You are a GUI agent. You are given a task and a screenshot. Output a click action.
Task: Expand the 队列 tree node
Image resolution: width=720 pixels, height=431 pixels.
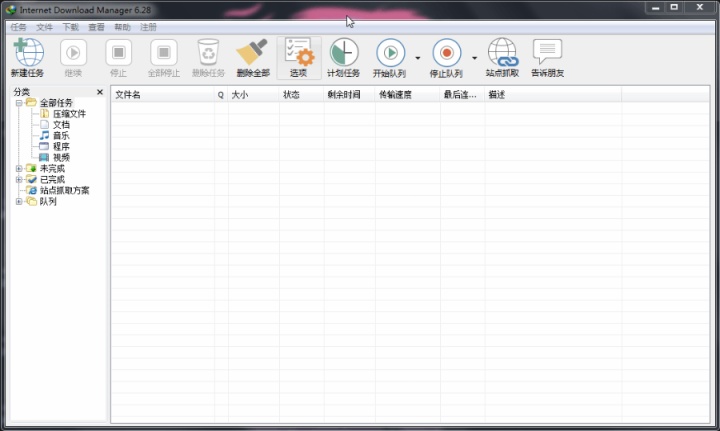point(19,202)
